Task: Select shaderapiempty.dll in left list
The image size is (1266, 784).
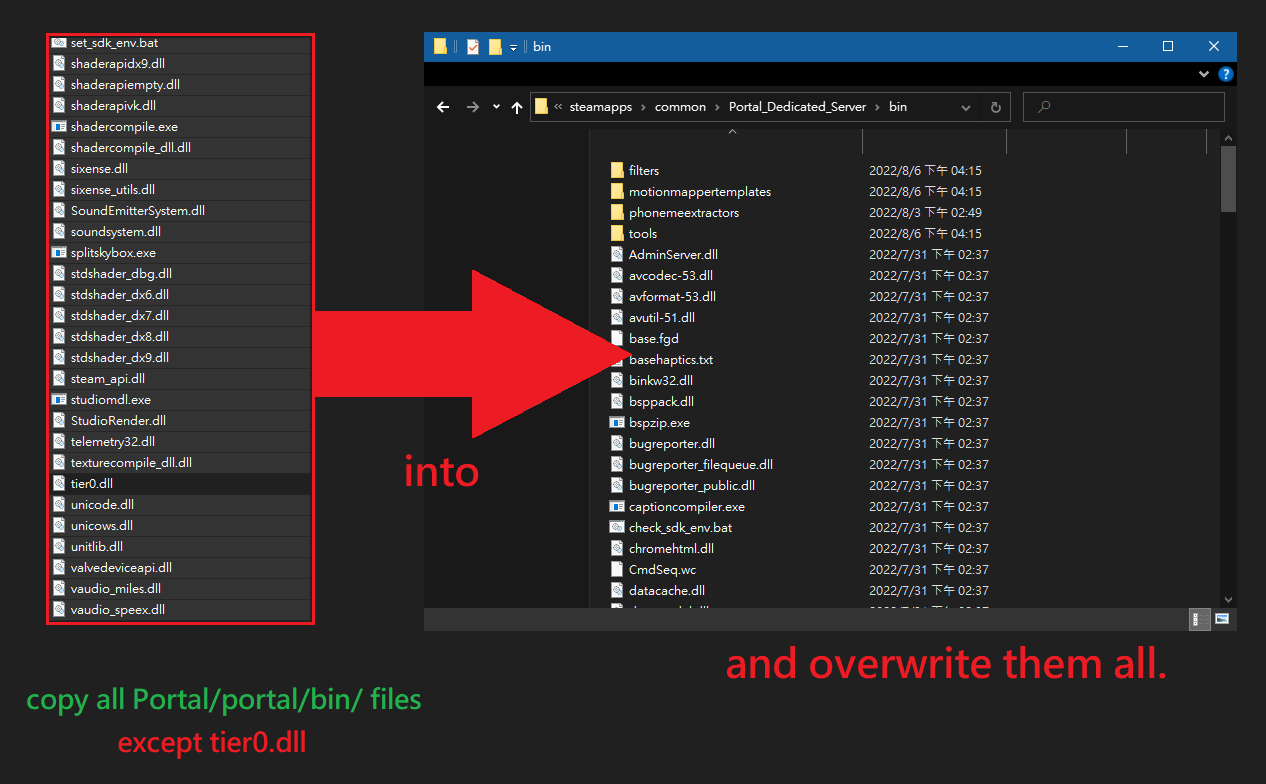Action: pos(180,84)
